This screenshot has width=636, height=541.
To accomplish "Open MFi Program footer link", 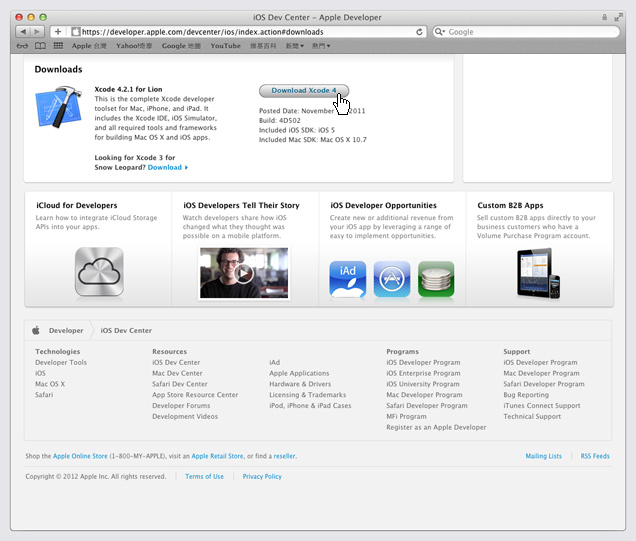I will point(406,416).
